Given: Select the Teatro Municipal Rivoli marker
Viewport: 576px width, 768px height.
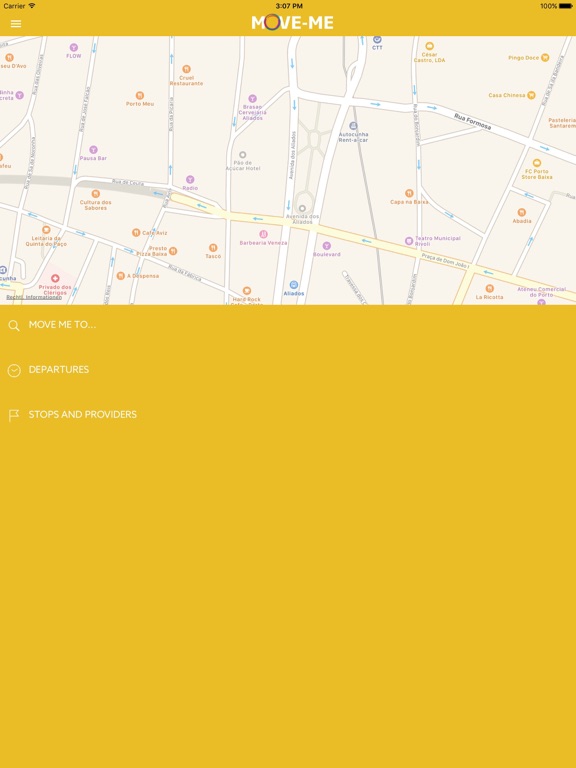Looking at the screenshot, I should [x=409, y=240].
